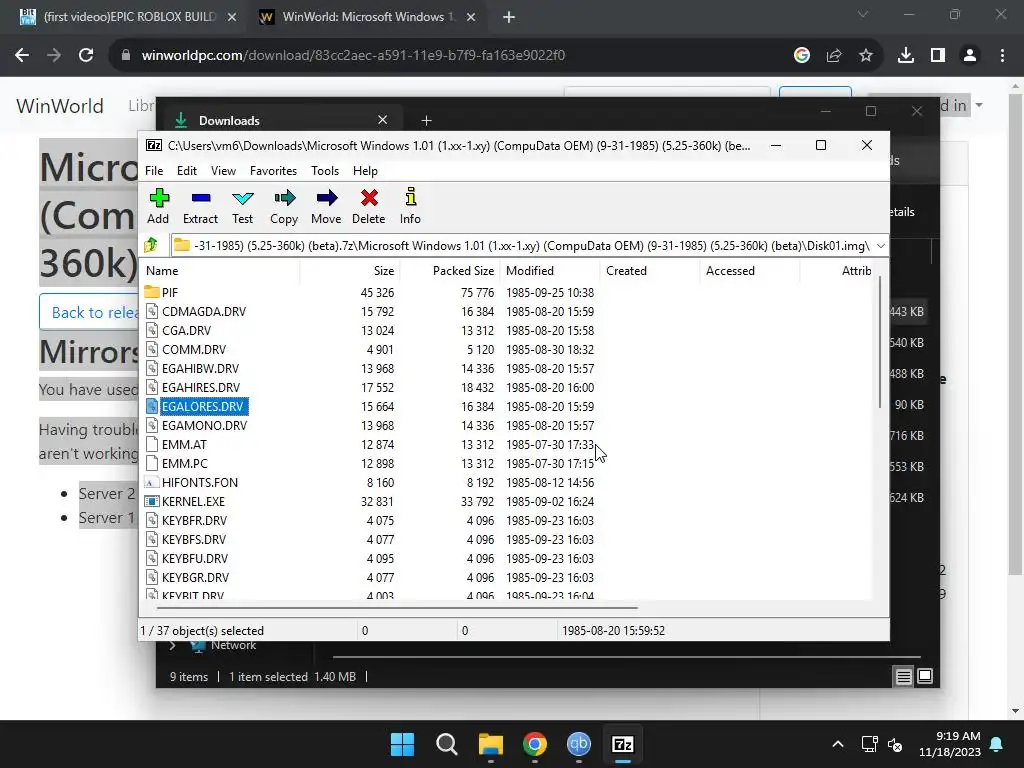The width and height of the screenshot is (1024, 768).
Task: Go up one folder level in 7-Zip
Action: point(151,246)
